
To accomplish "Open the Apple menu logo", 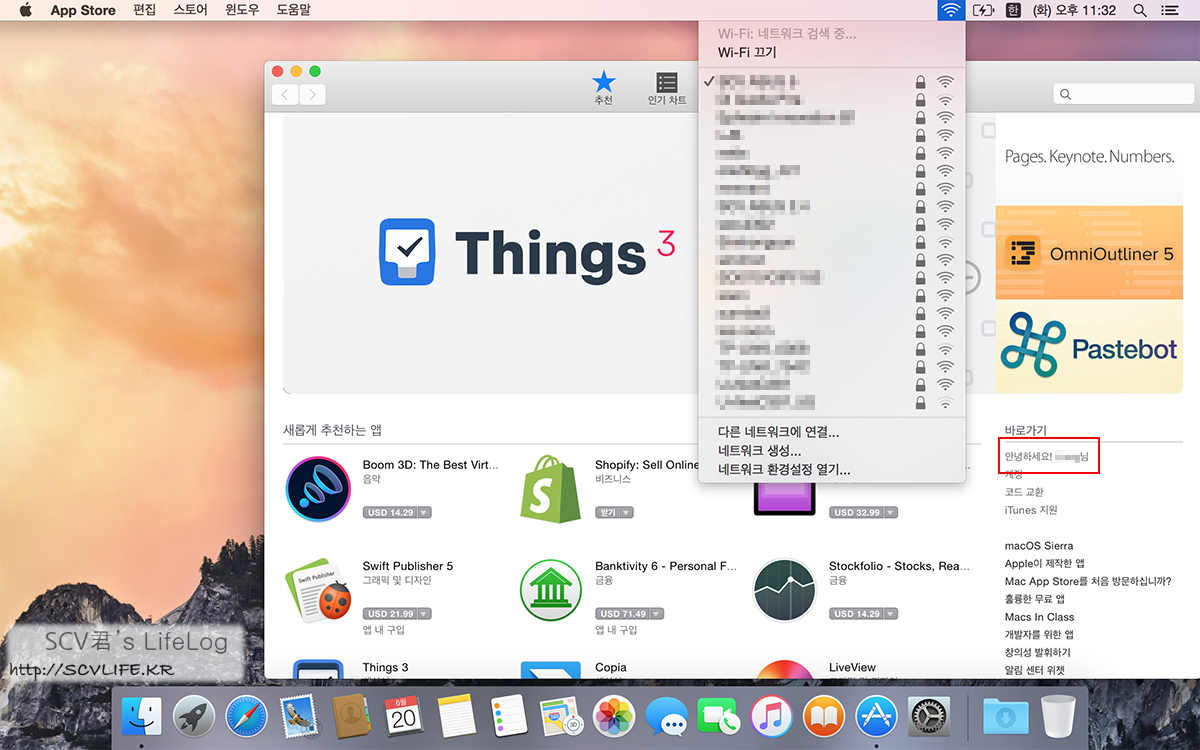I will click(x=26, y=10).
